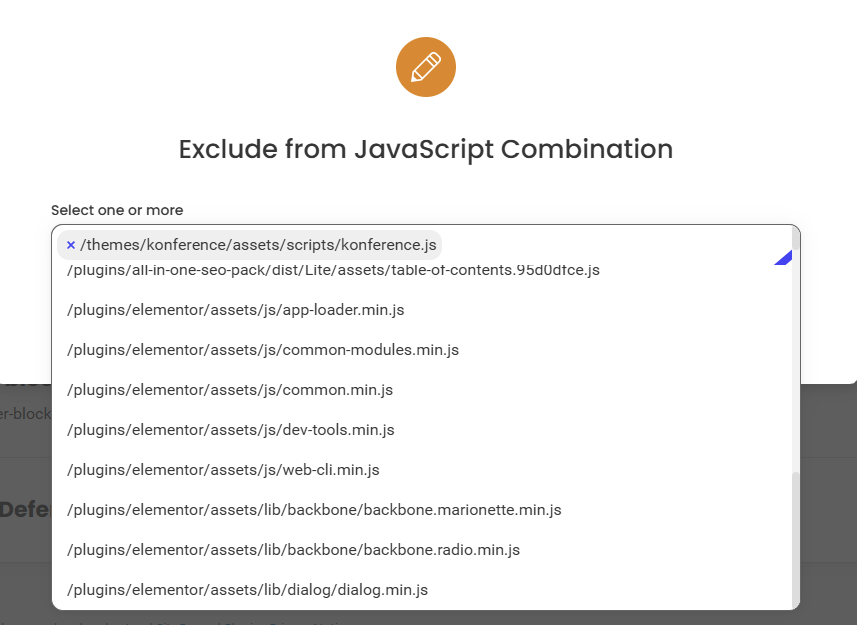Screen dimensions: 857x625
Task: Click the upper scrollbar track of the list
Action: pyautogui.click(x=796, y=350)
